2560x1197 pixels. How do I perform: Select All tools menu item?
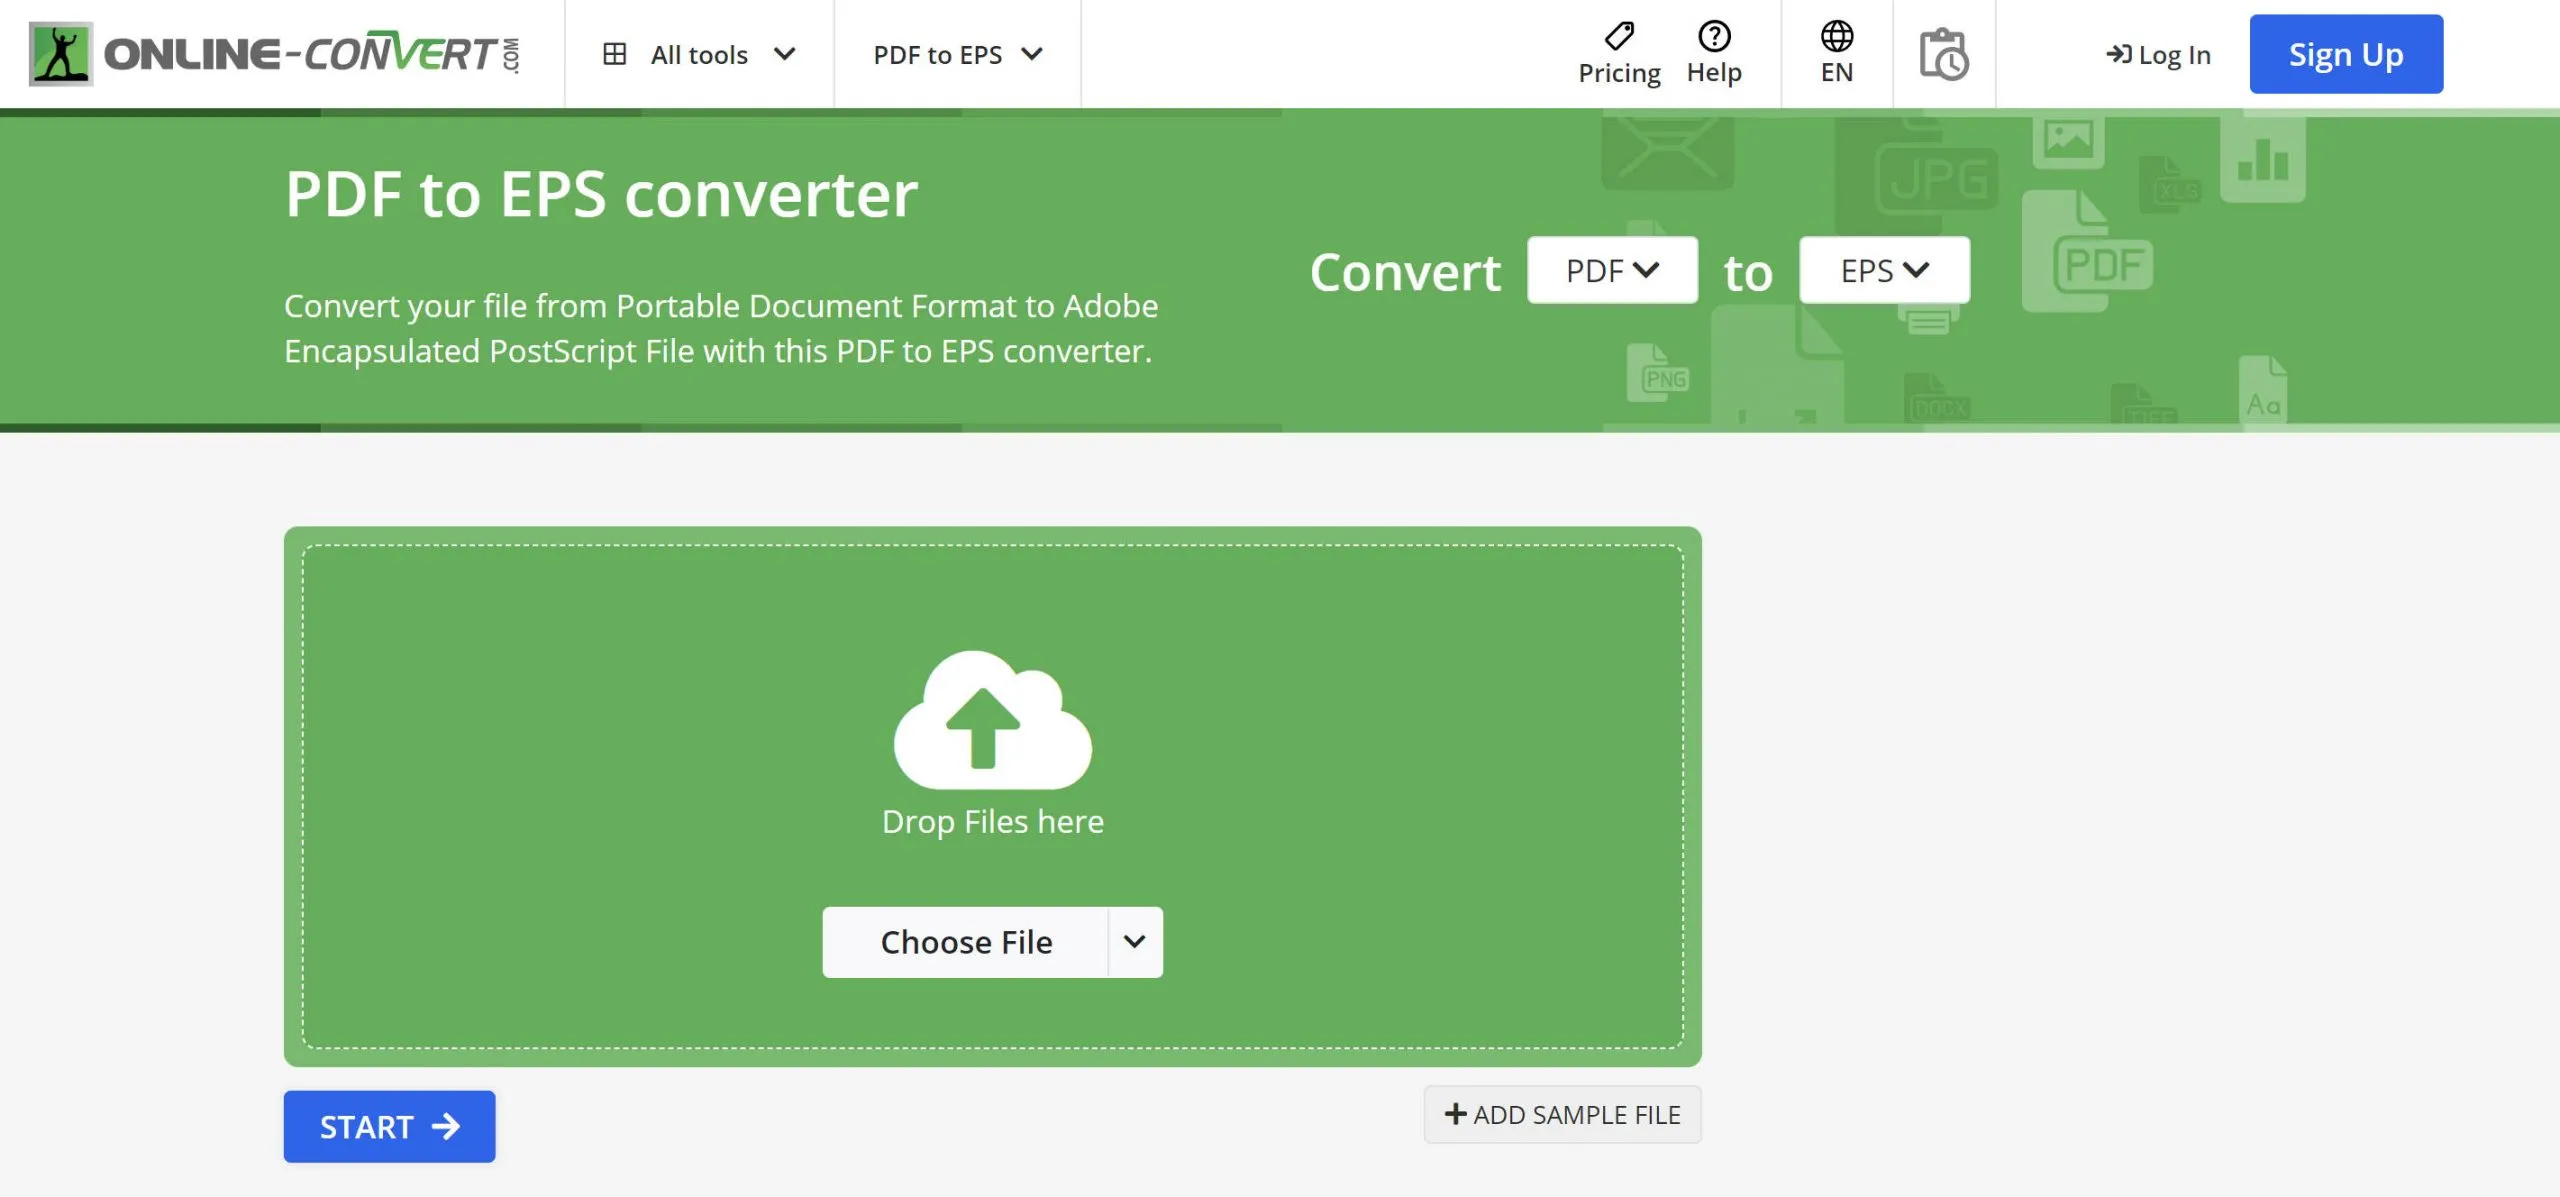[x=699, y=54]
